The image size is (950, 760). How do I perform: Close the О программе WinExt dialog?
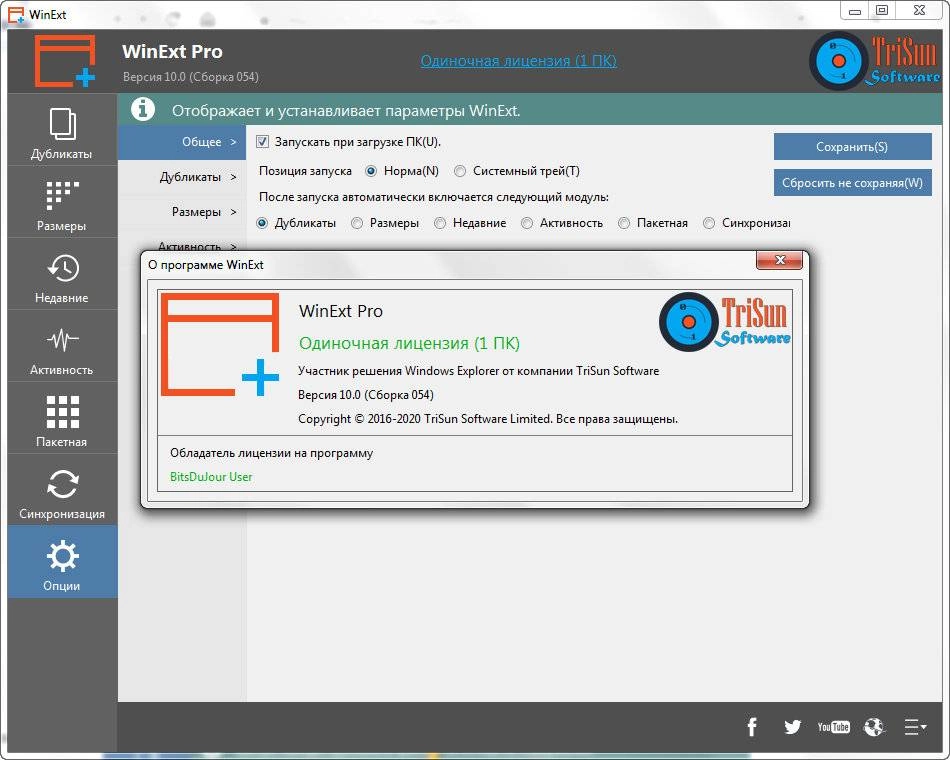coord(780,260)
